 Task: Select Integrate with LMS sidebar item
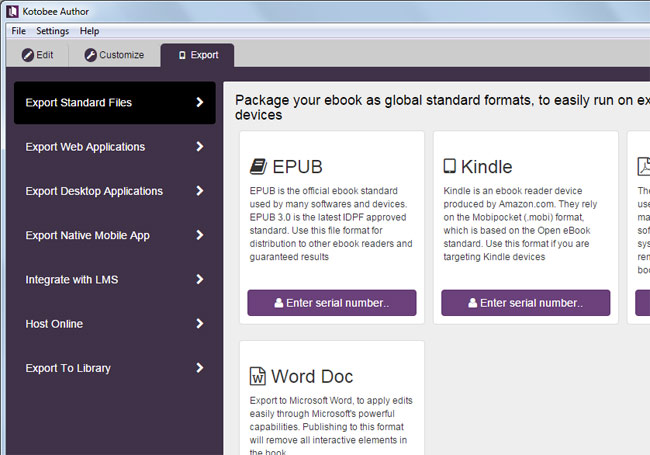tap(115, 280)
